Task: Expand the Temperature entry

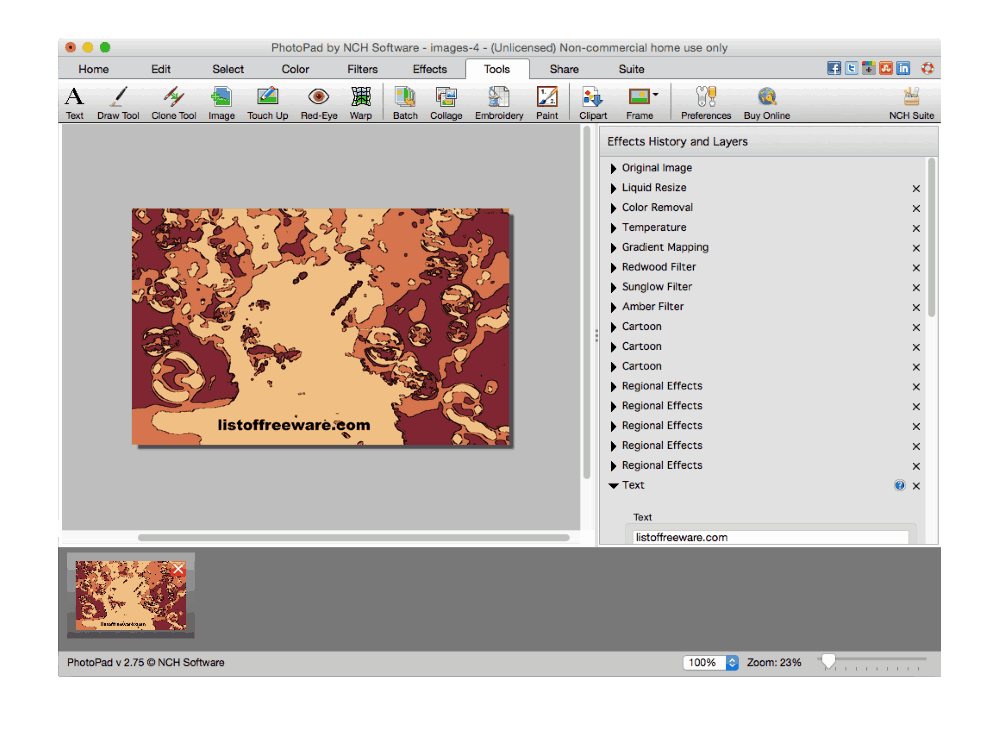Action: click(x=613, y=228)
